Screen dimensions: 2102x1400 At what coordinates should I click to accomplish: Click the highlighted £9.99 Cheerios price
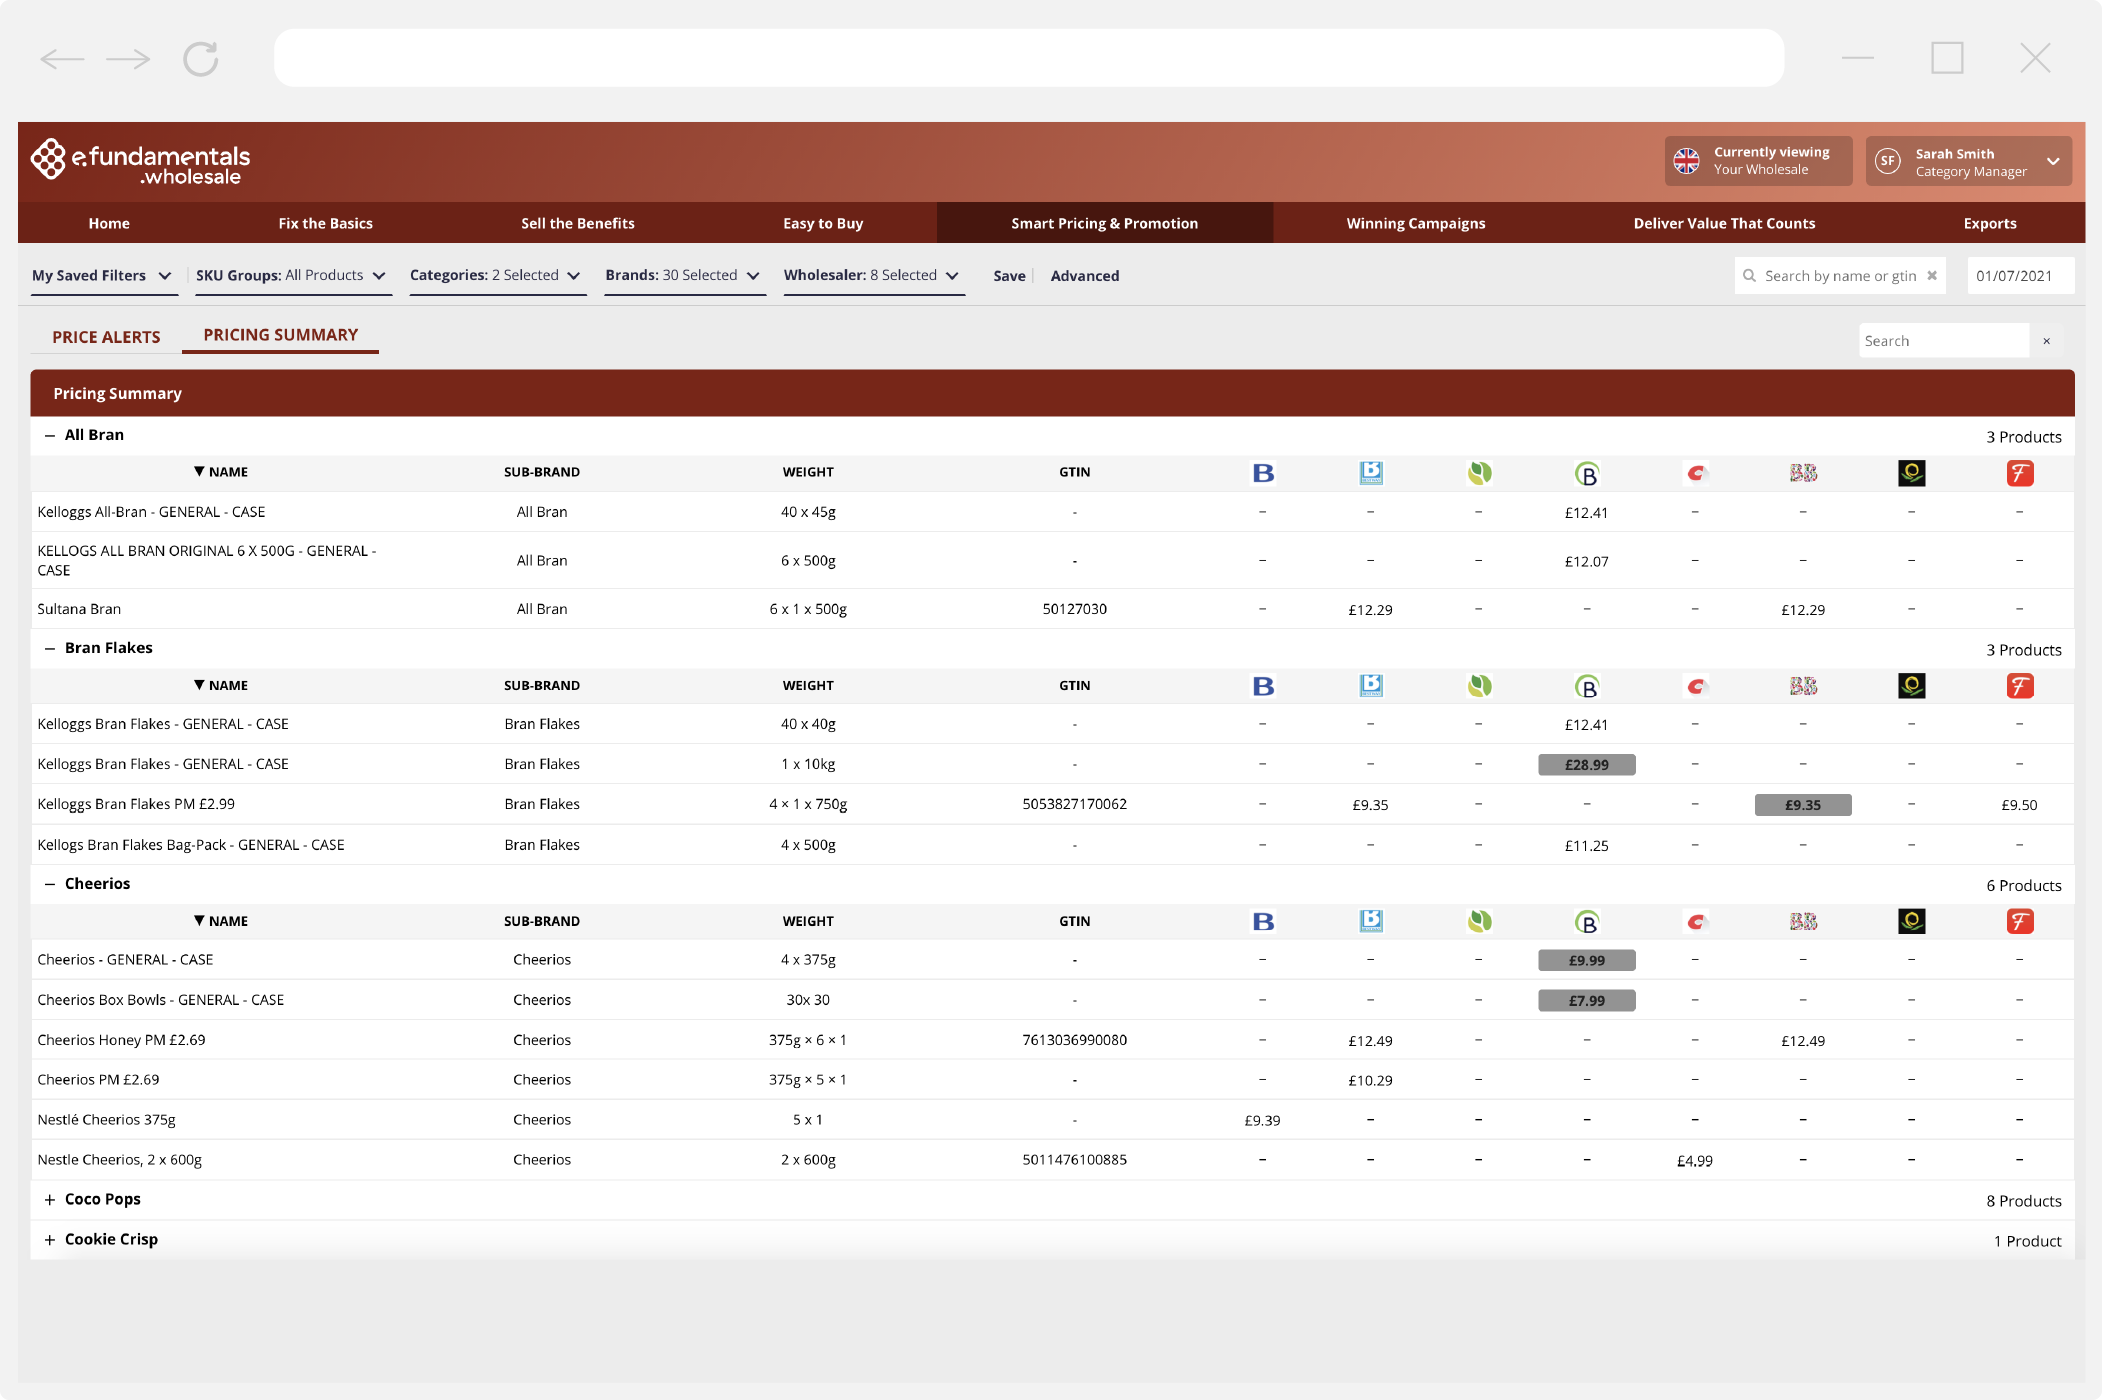click(1587, 960)
